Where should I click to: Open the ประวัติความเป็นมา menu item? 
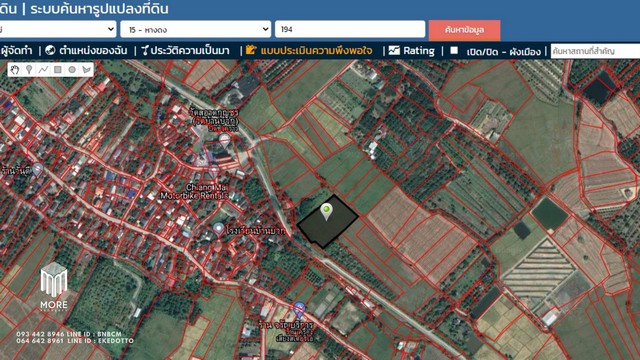click(x=185, y=51)
